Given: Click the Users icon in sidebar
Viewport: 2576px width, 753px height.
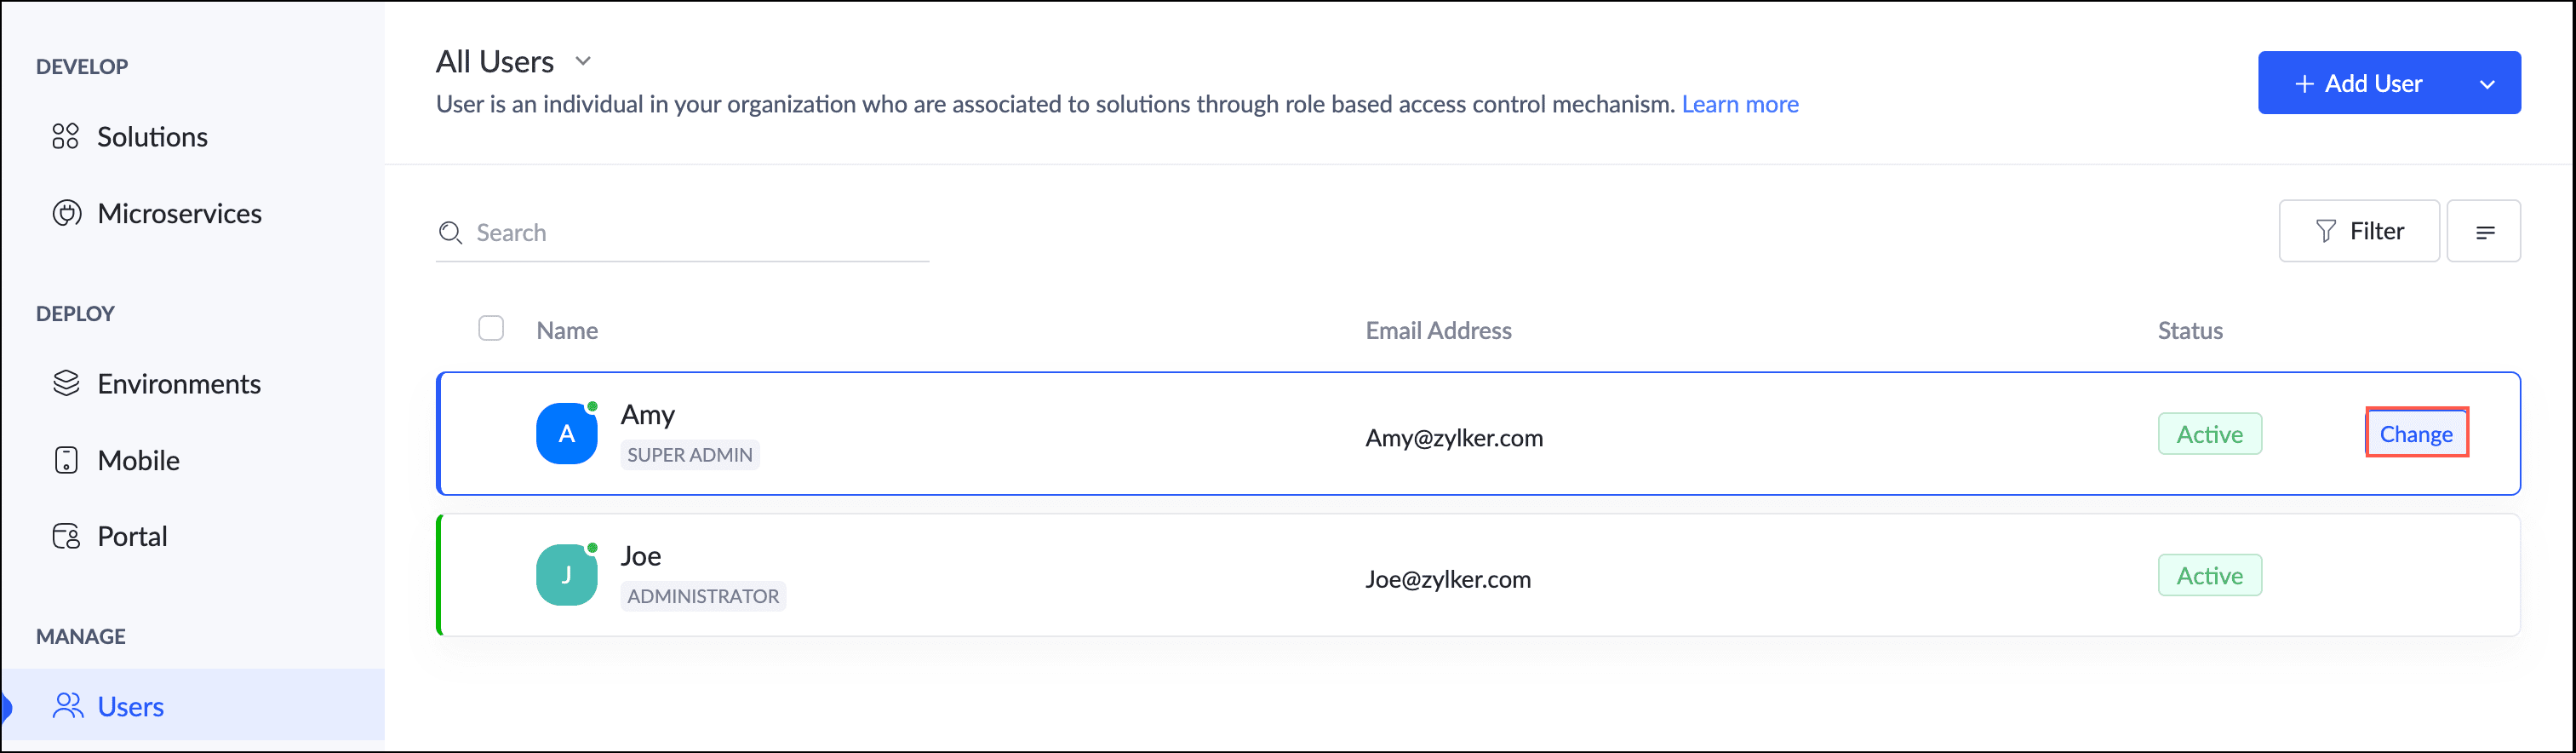Looking at the screenshot, I should click(x=67, y=706).
